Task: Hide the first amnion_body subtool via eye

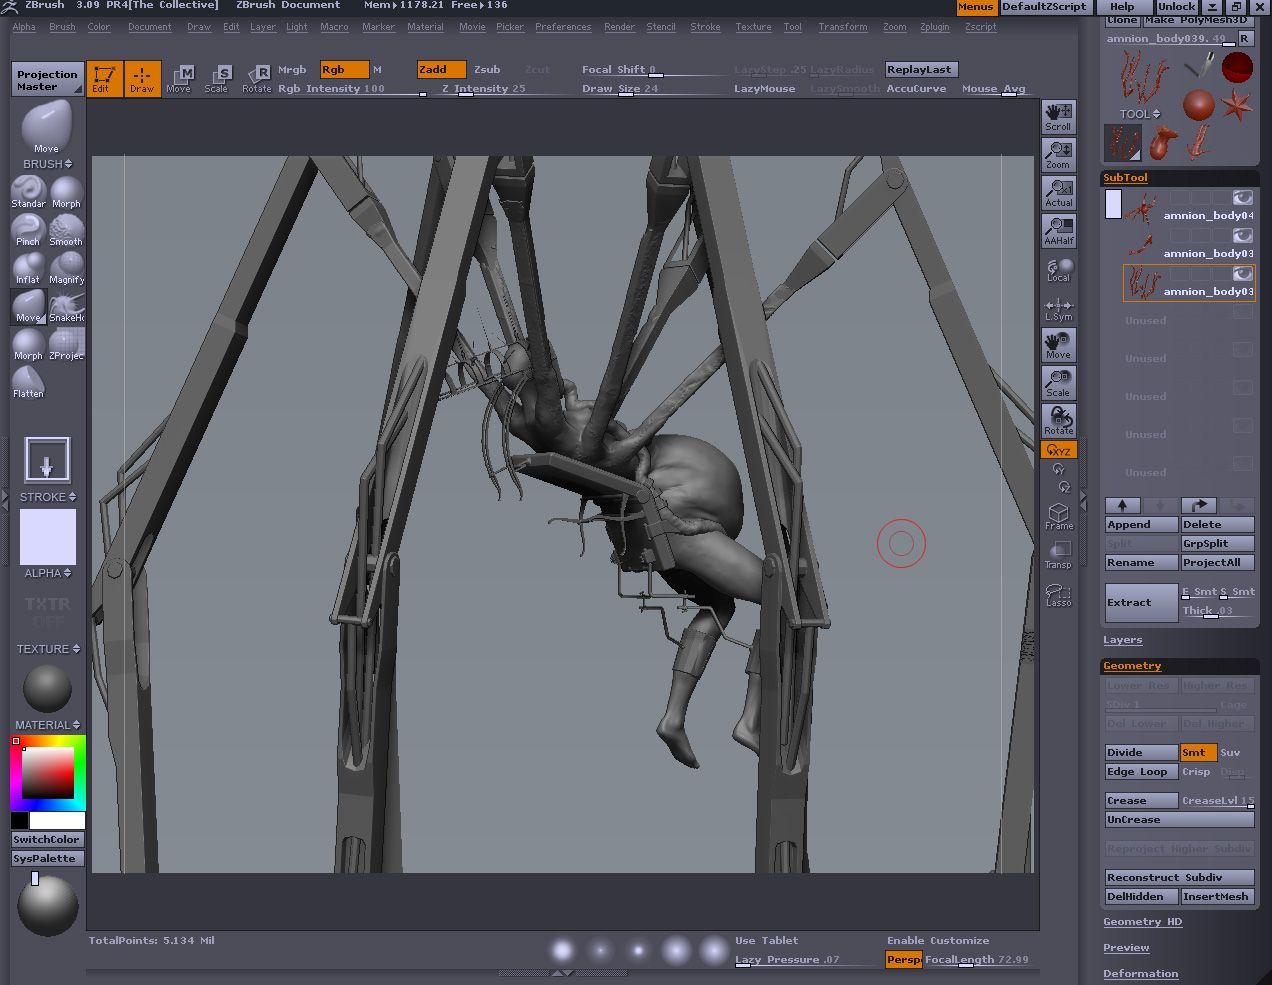Action: pyautogui.click(x=1242, y=198)
